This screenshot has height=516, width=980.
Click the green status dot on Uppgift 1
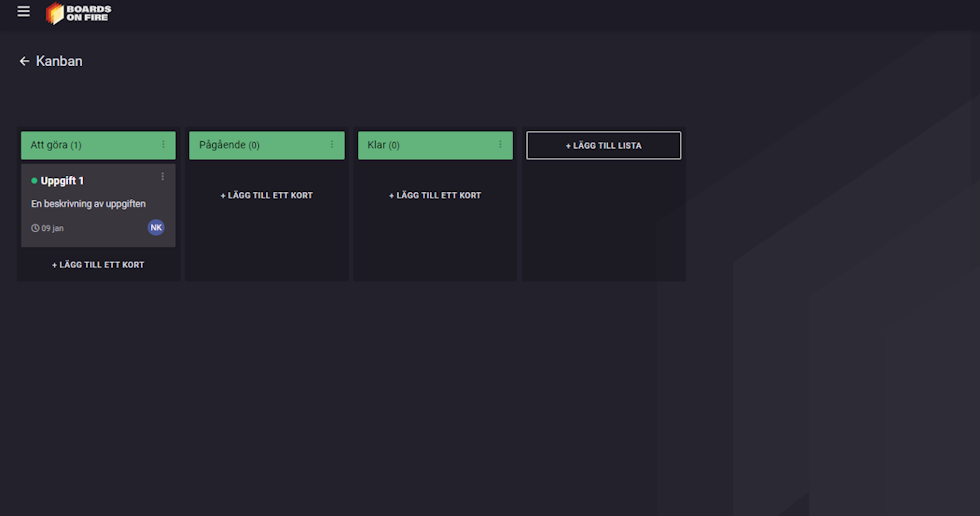tap(34, 181)
